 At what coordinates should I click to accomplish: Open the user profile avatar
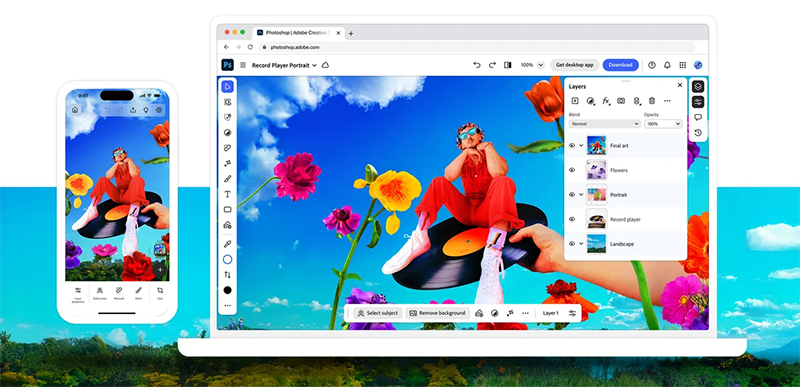click(698, 65)
